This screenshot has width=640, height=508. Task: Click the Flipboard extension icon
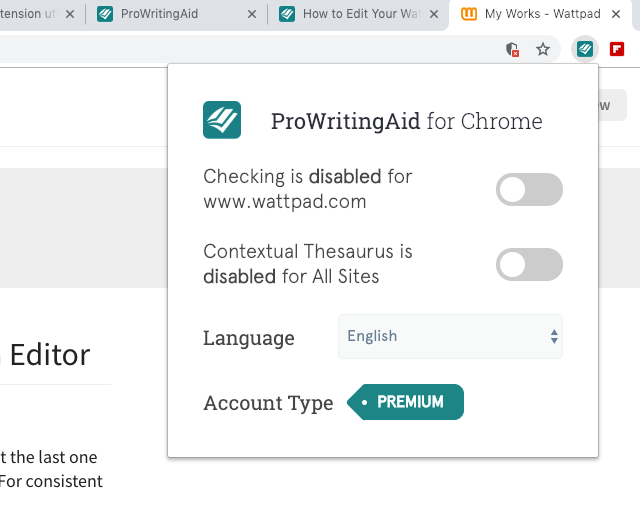point(617,49)
